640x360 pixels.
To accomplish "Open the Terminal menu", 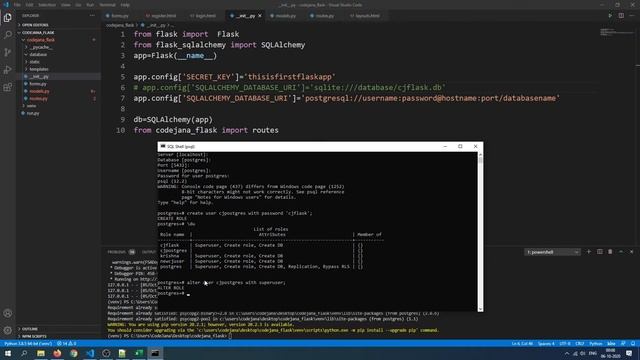I will click(107, 5).
